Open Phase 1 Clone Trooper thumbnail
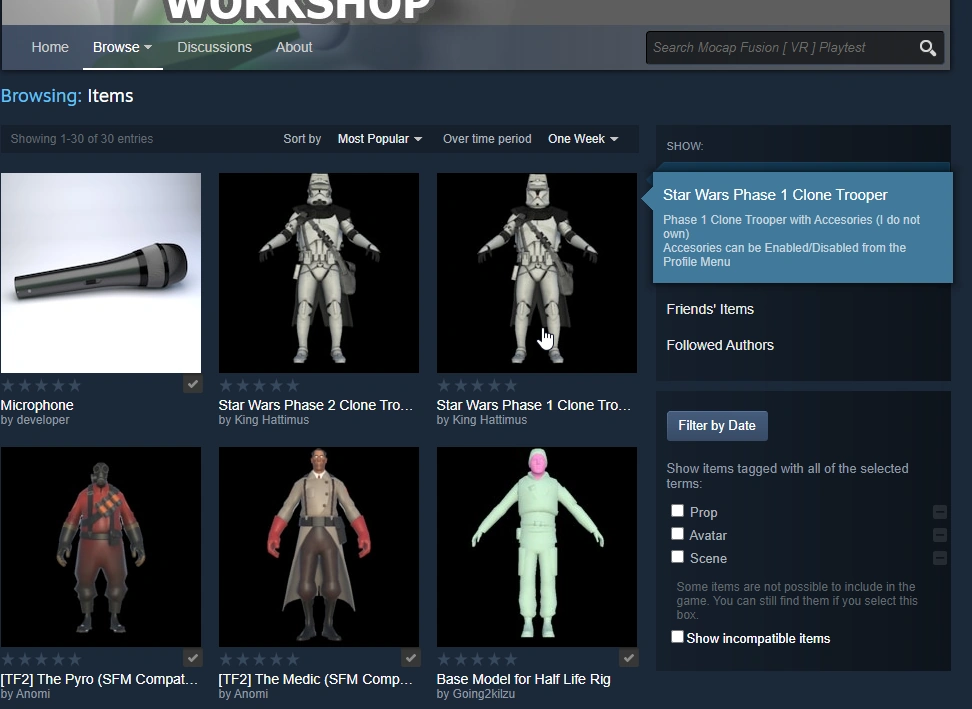972x709 pixels. pyautogui.click(x=537, y=273)
